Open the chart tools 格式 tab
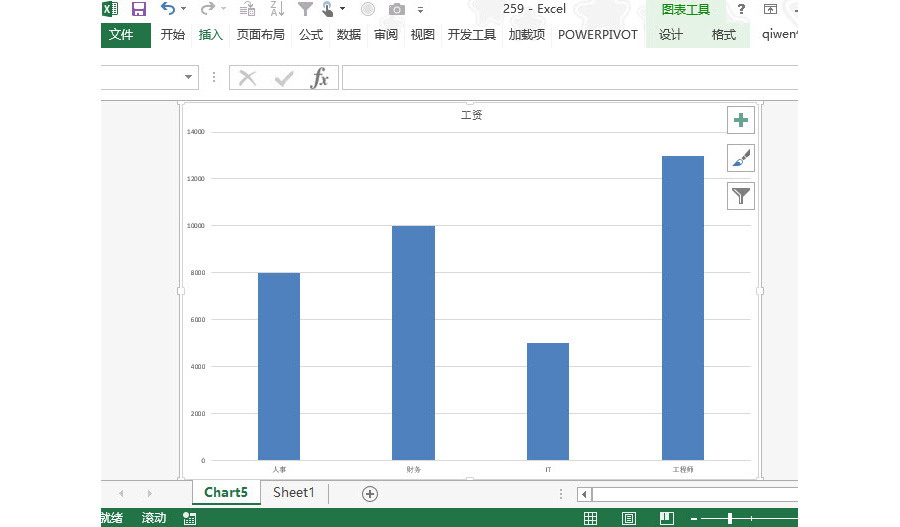This screenshot has width=900, height=527. point(724,35)
